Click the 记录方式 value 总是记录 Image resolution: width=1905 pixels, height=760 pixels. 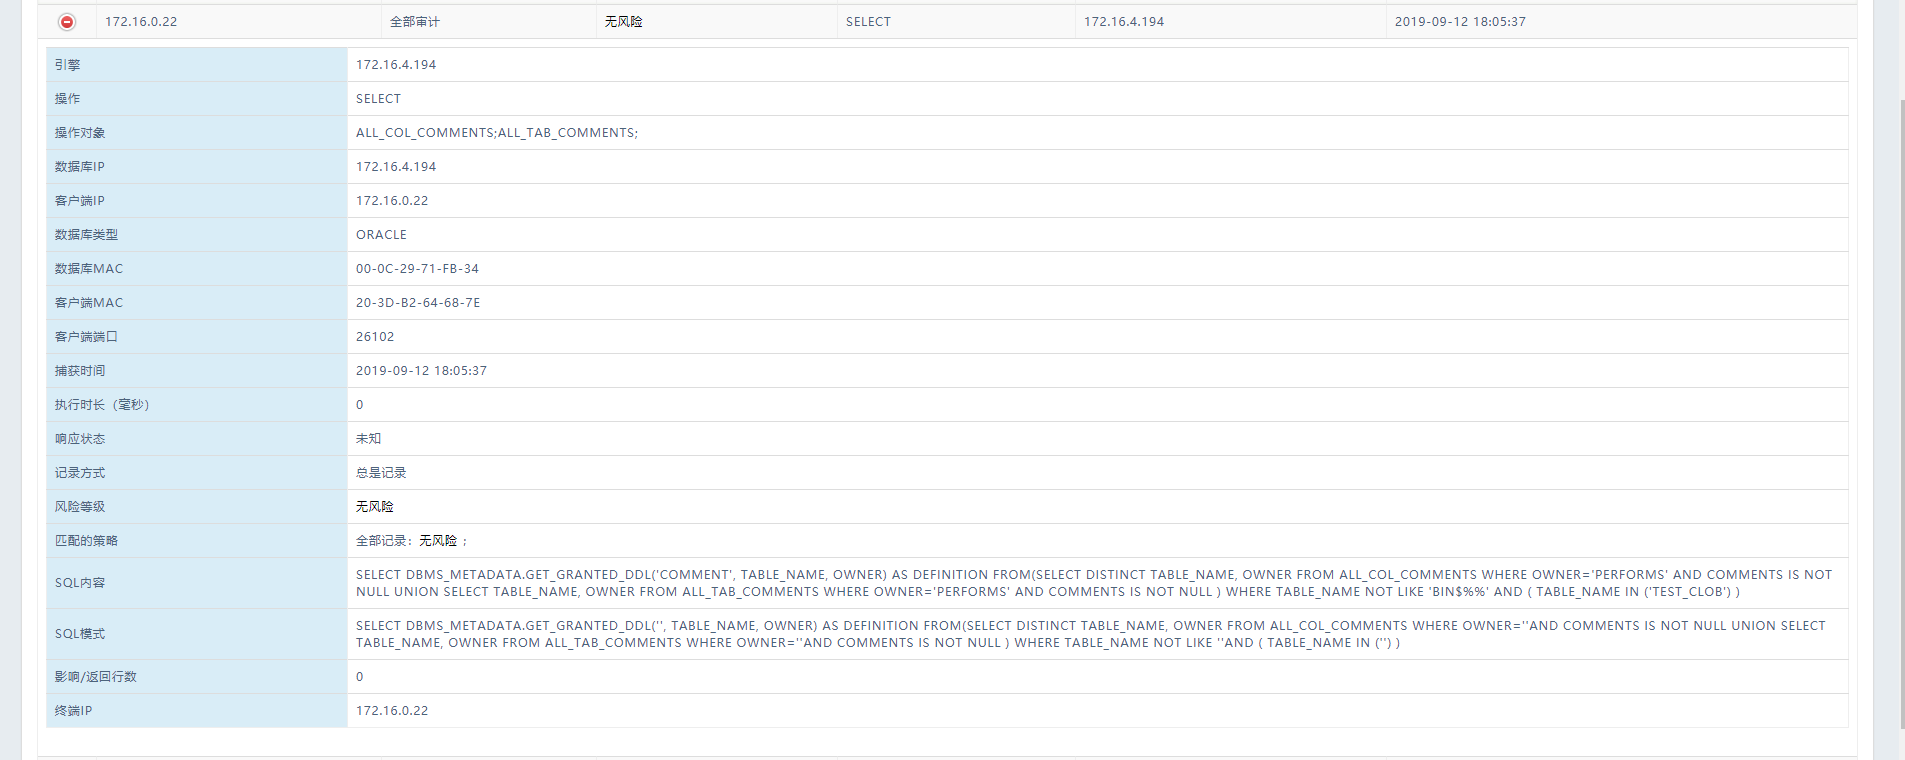pyautogui.click(x=381, y=473)
